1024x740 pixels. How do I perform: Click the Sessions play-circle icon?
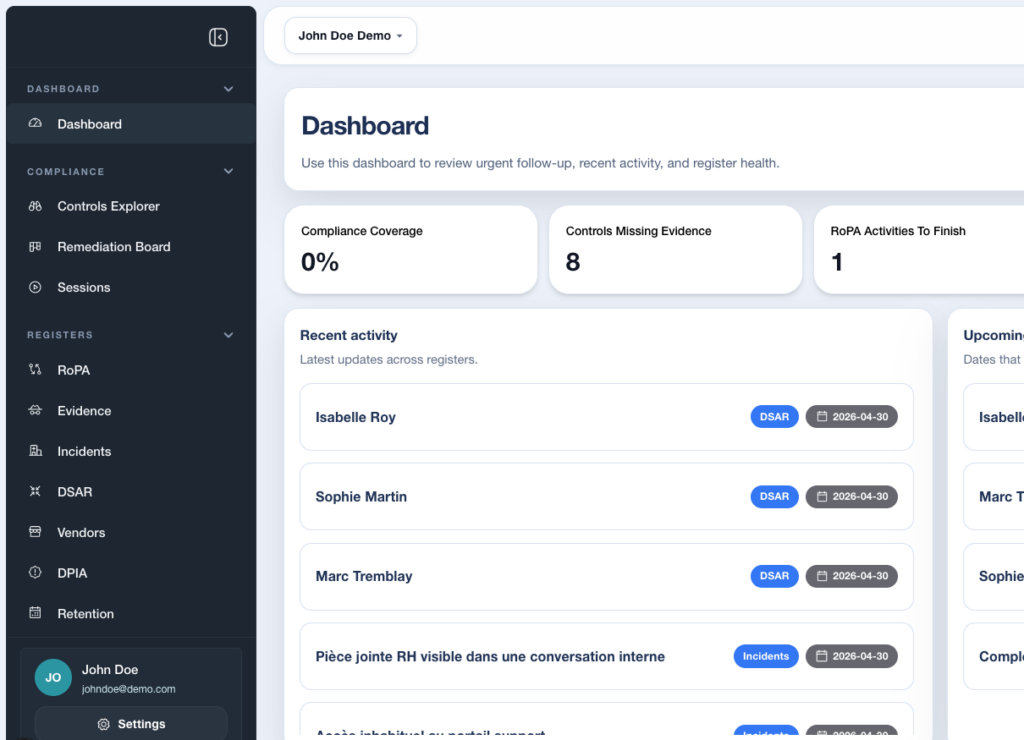point(35,287)
